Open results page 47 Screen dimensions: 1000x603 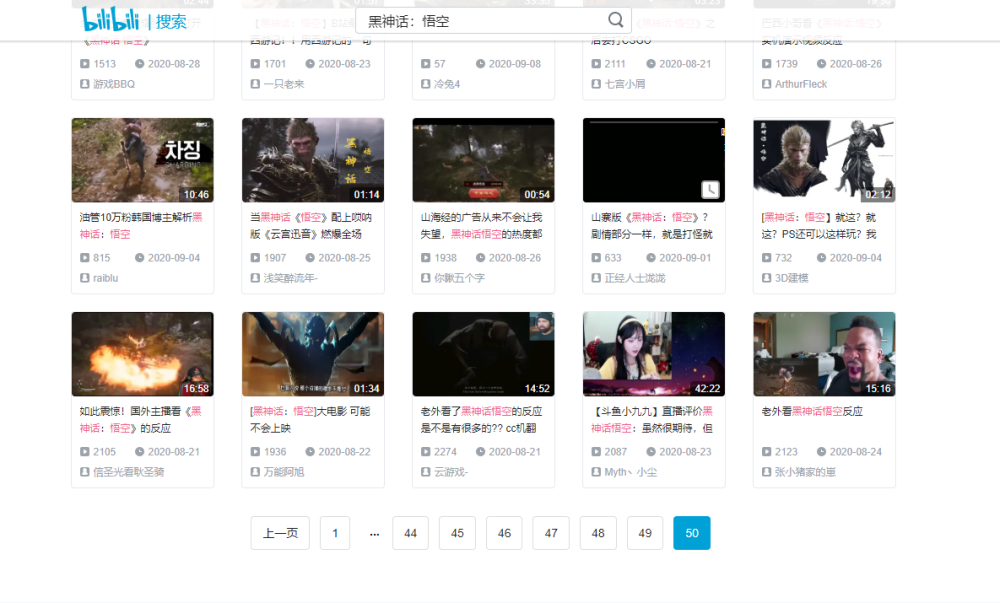(551, 533)
